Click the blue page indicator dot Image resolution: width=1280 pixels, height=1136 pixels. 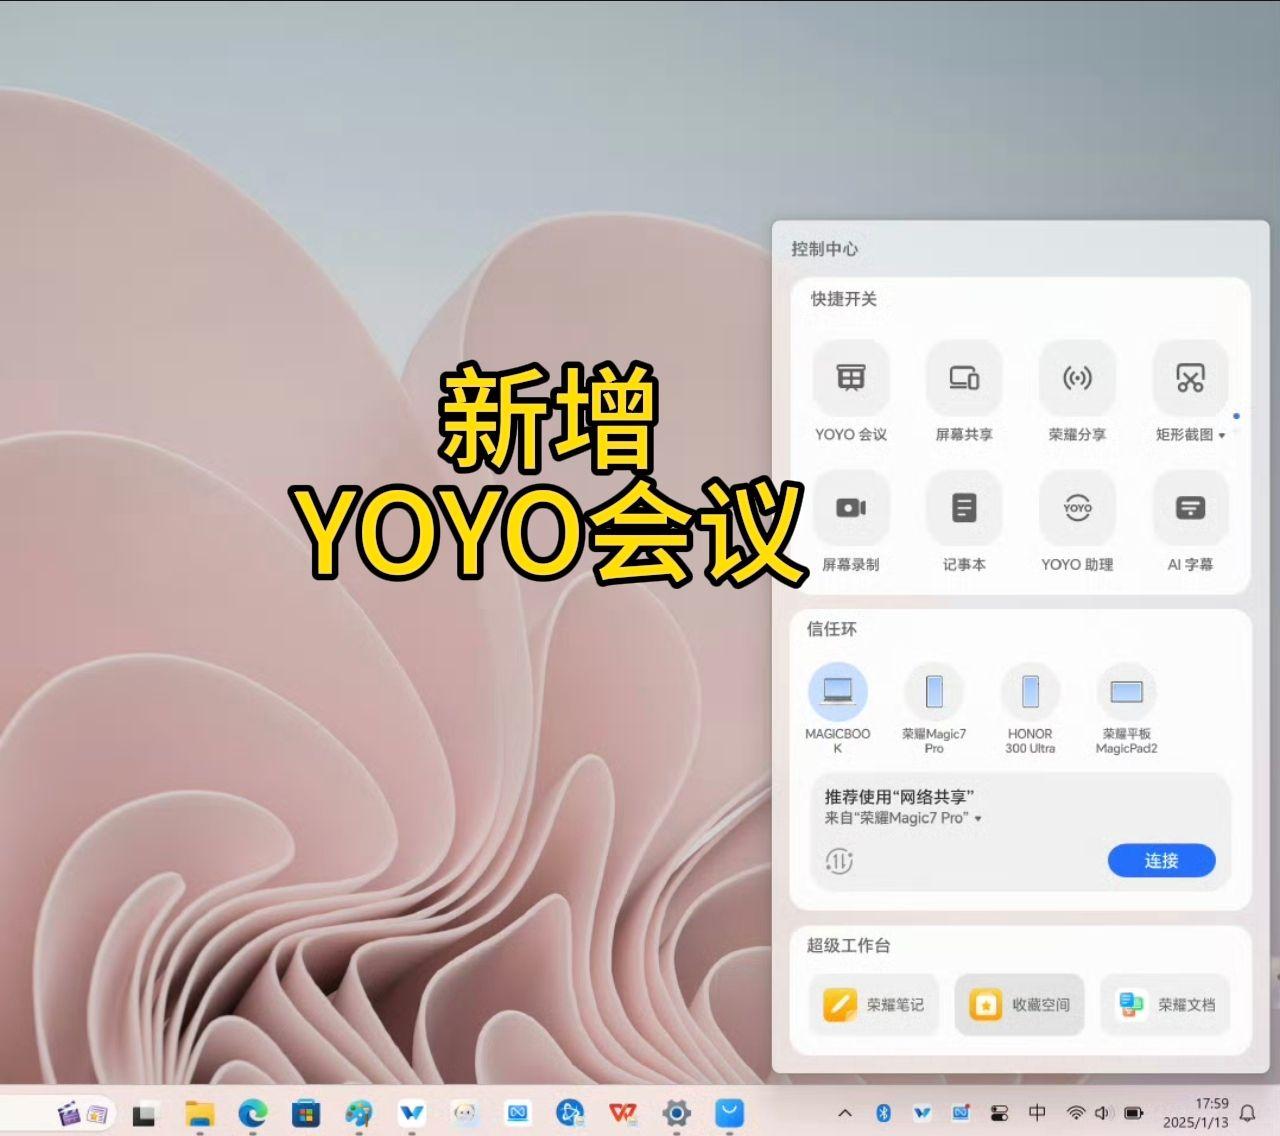click(1236, 416)
